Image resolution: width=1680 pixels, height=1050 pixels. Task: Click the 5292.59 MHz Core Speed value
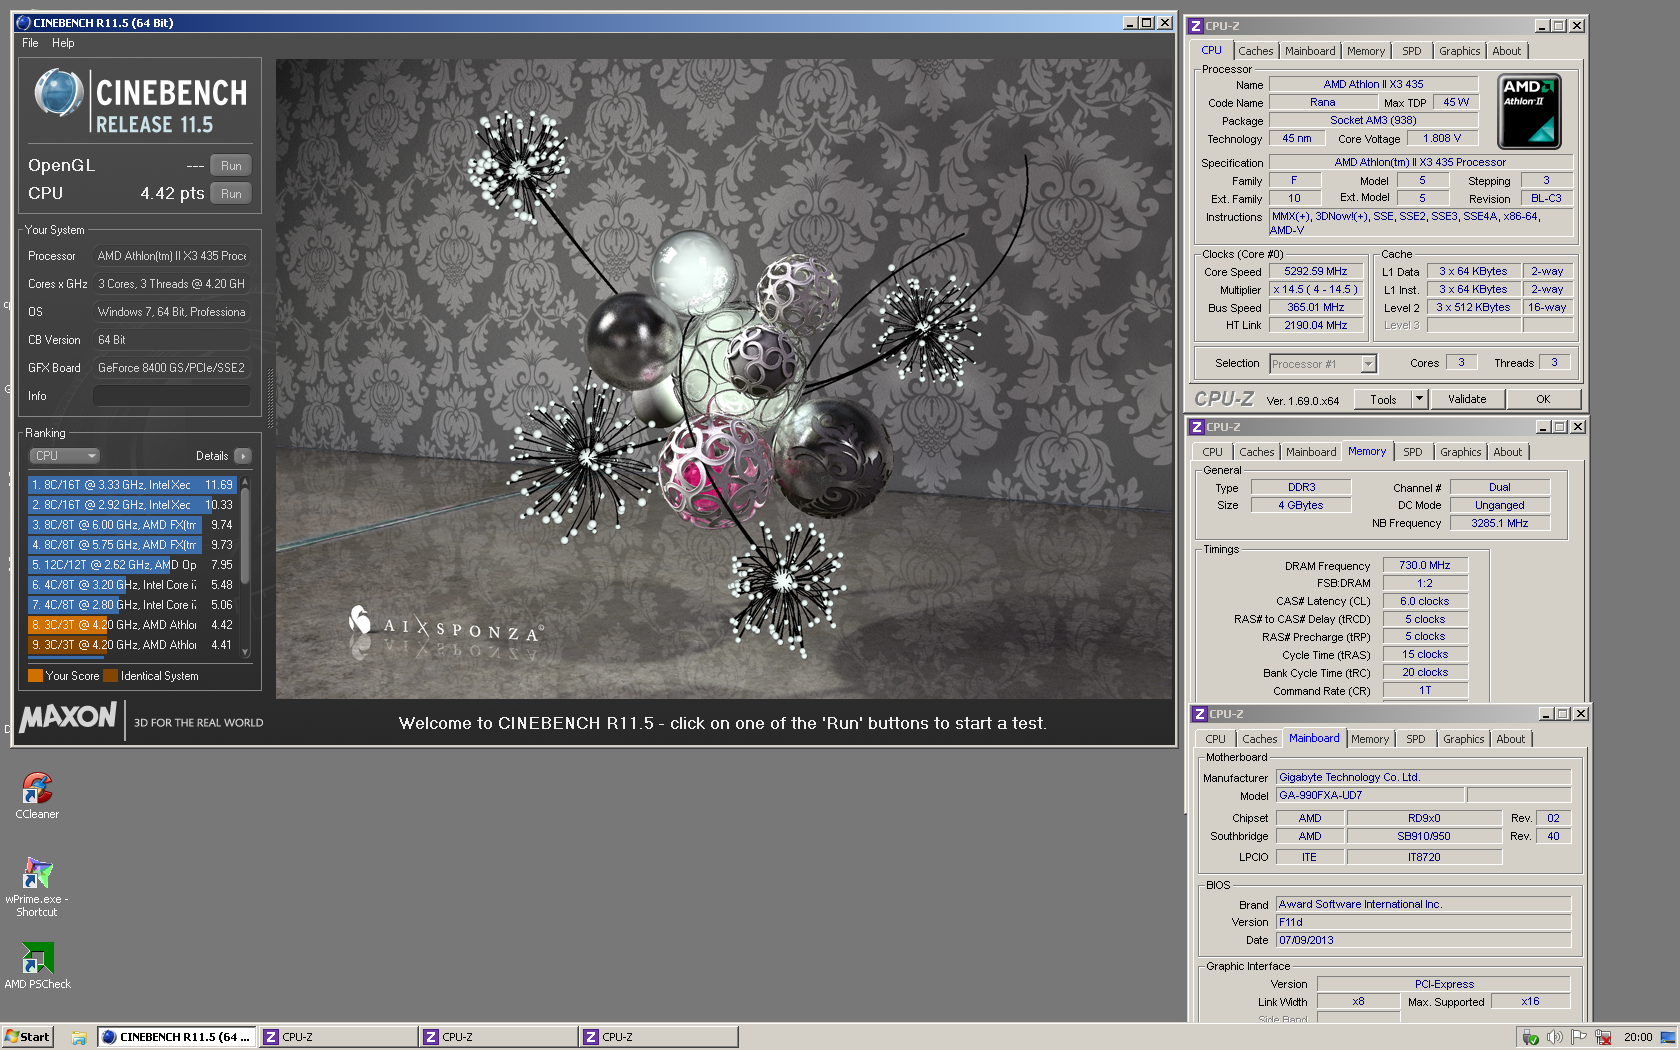1315,272
